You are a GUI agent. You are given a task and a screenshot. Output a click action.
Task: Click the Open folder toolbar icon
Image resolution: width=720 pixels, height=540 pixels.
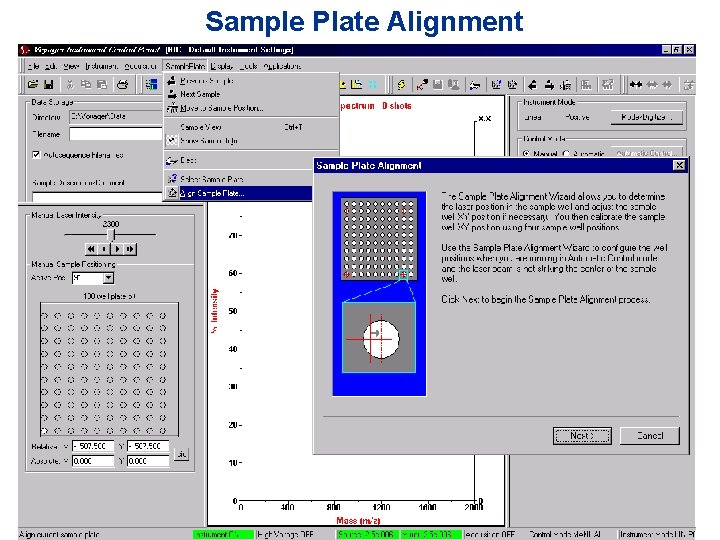(33, 84)
